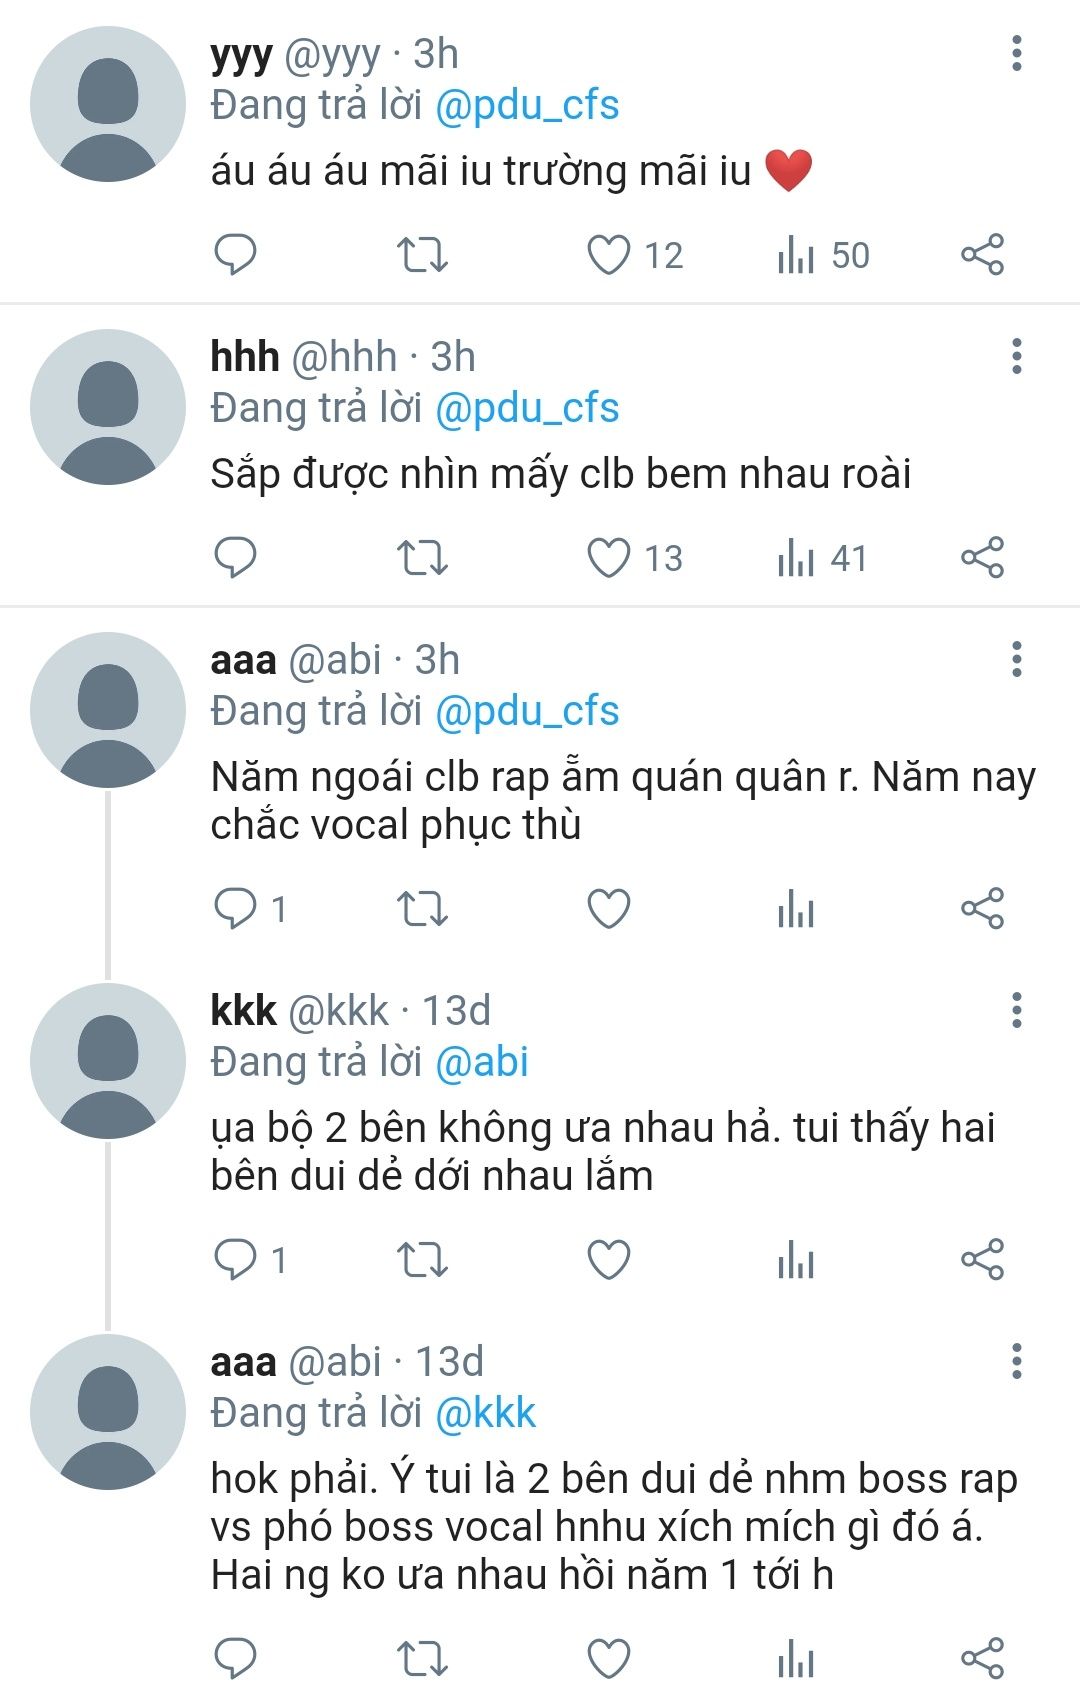View analytics of aaa's last reply
The image size is (1080, 1697).
(796, 1657)
